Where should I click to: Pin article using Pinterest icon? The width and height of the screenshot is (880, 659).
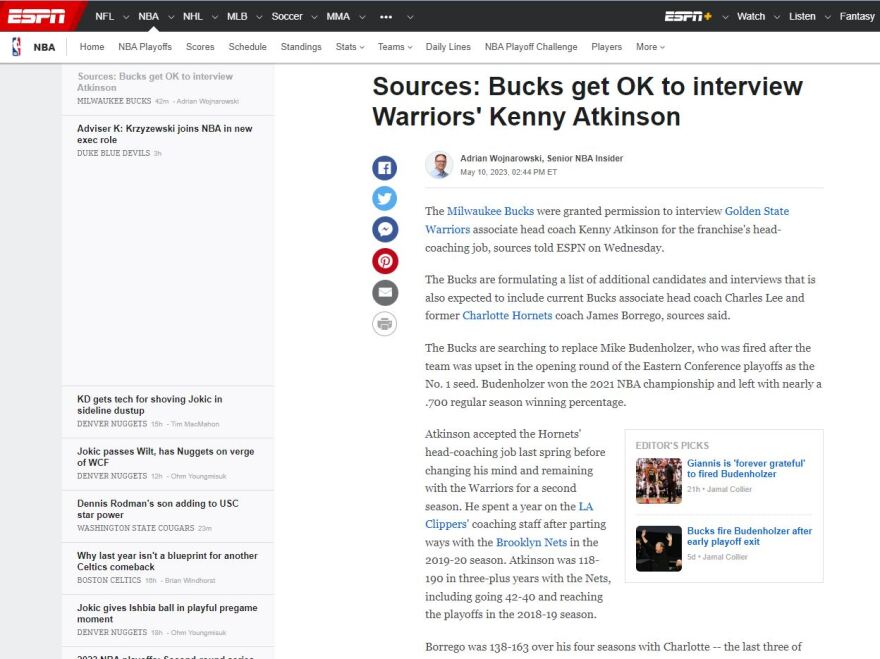385,261
